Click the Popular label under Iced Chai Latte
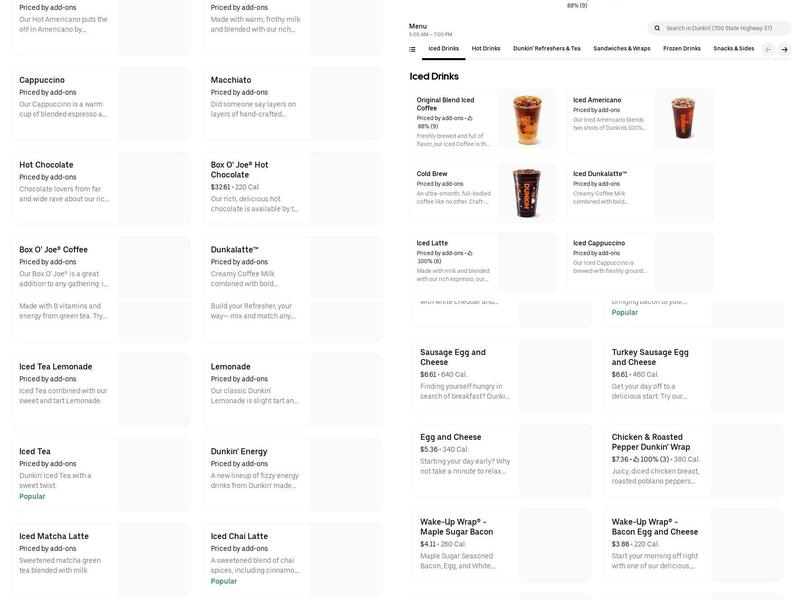 223,581
